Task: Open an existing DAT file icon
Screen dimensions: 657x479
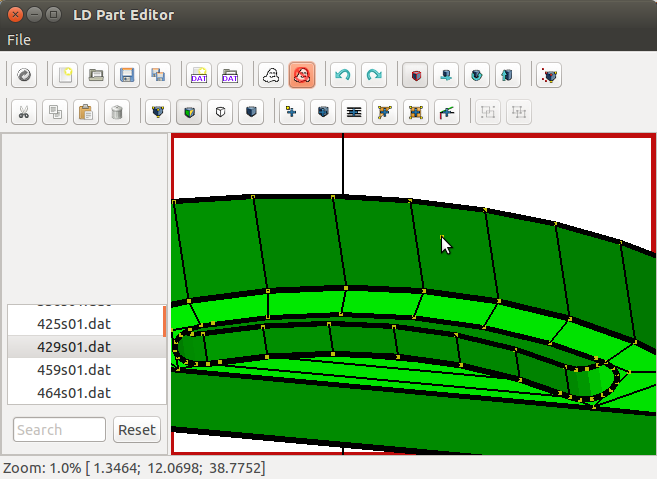Action: point(229,75)
